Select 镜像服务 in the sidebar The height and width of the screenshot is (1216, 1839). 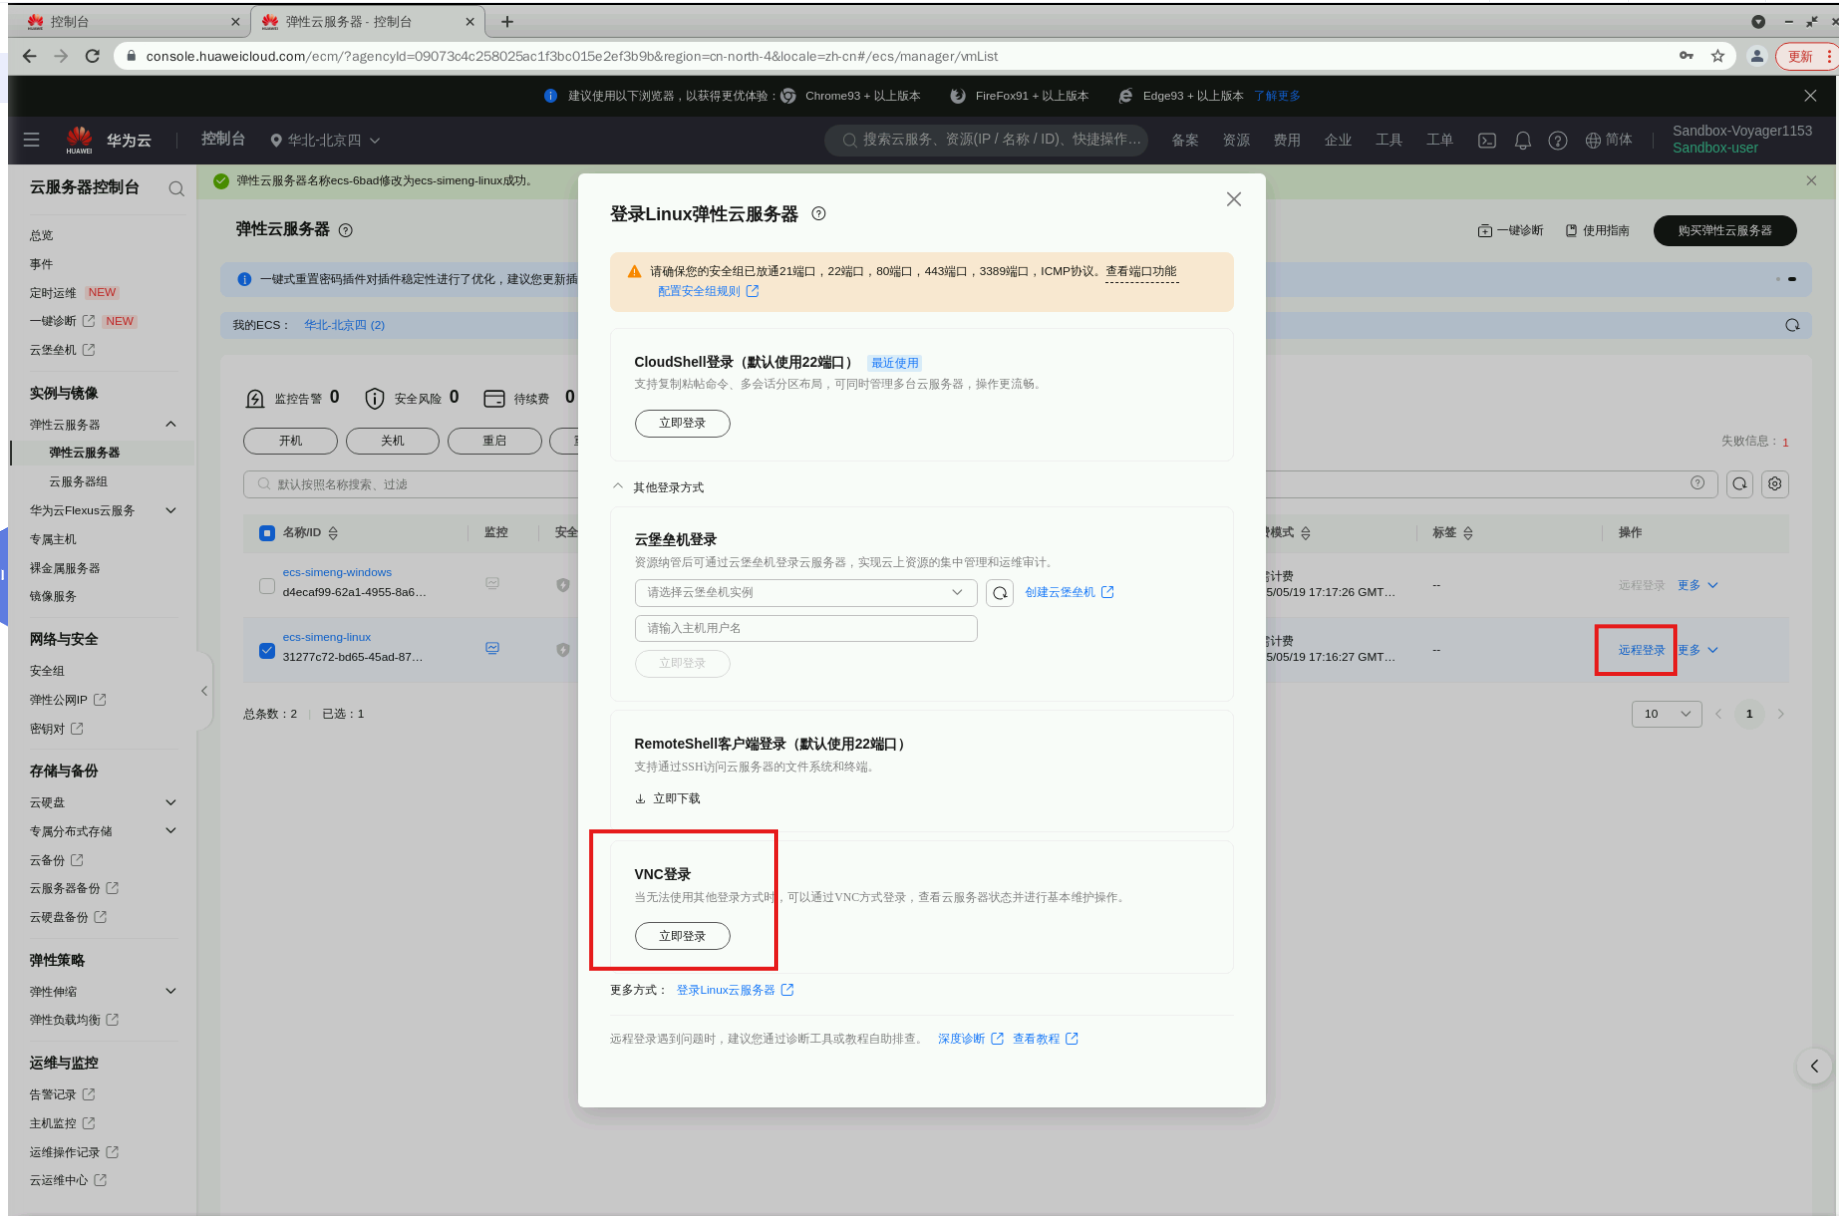pos(53,596)
